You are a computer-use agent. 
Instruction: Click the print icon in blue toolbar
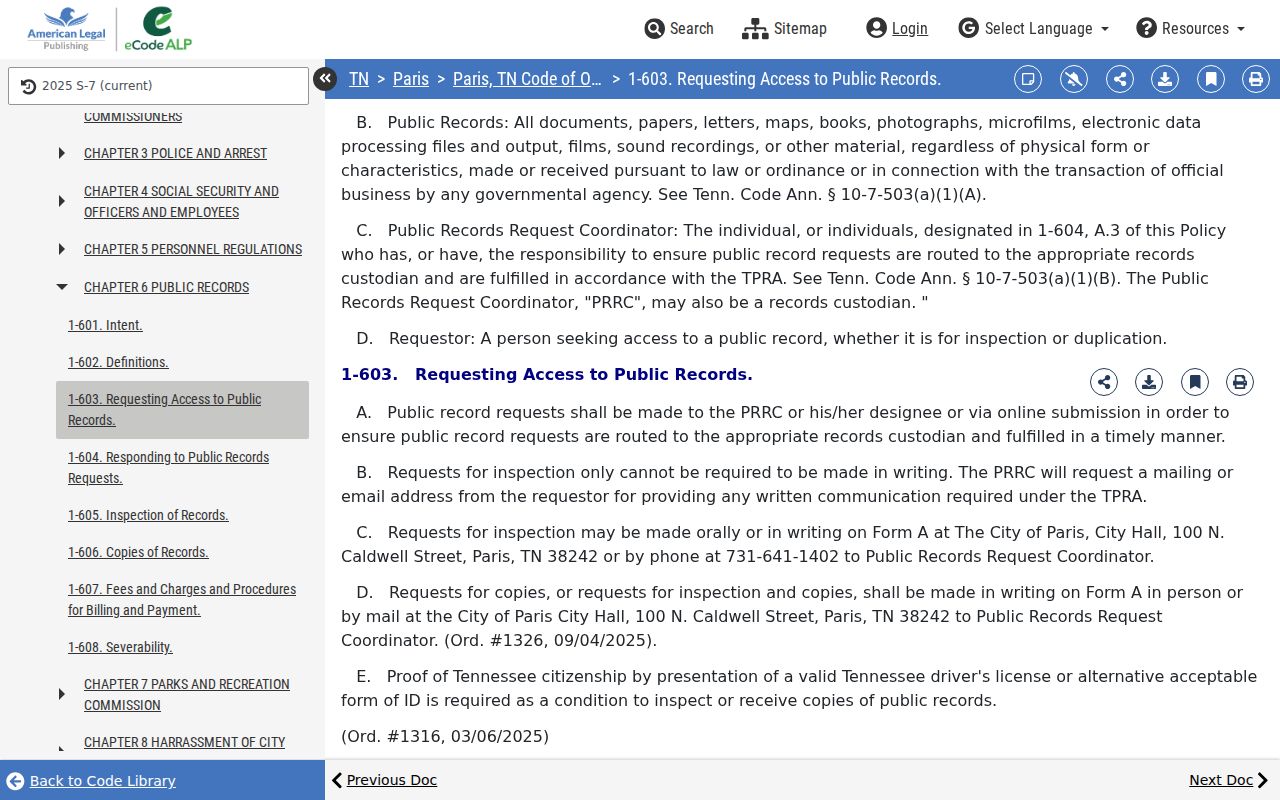point(1256,79)
